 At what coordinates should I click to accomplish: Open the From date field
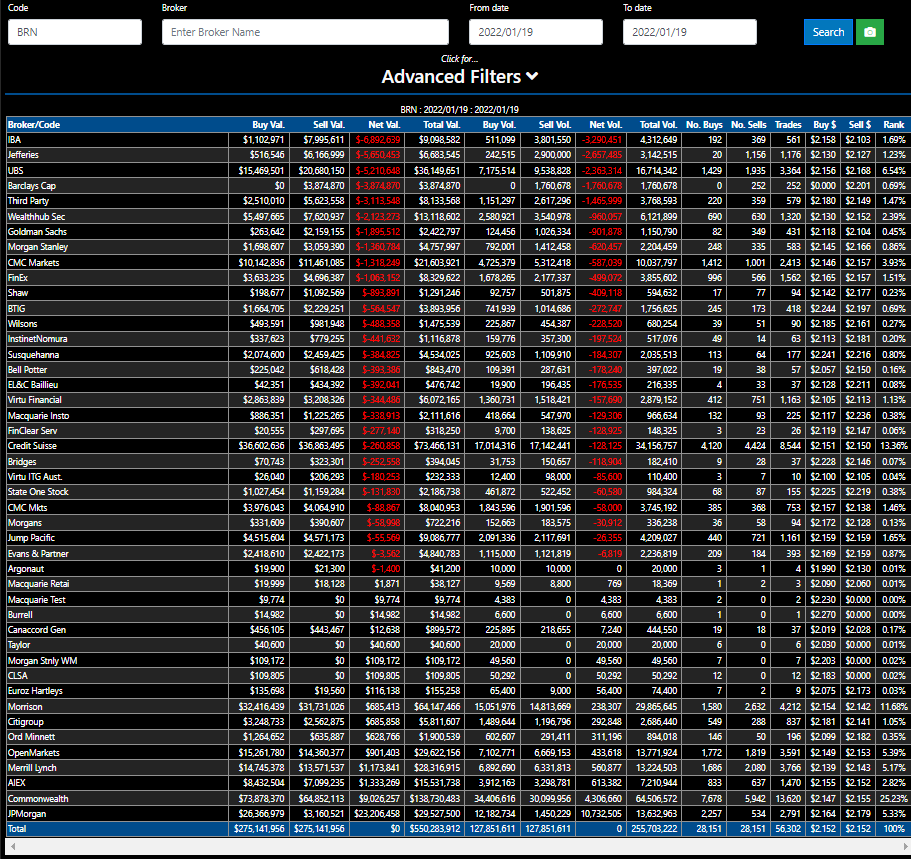536,32
